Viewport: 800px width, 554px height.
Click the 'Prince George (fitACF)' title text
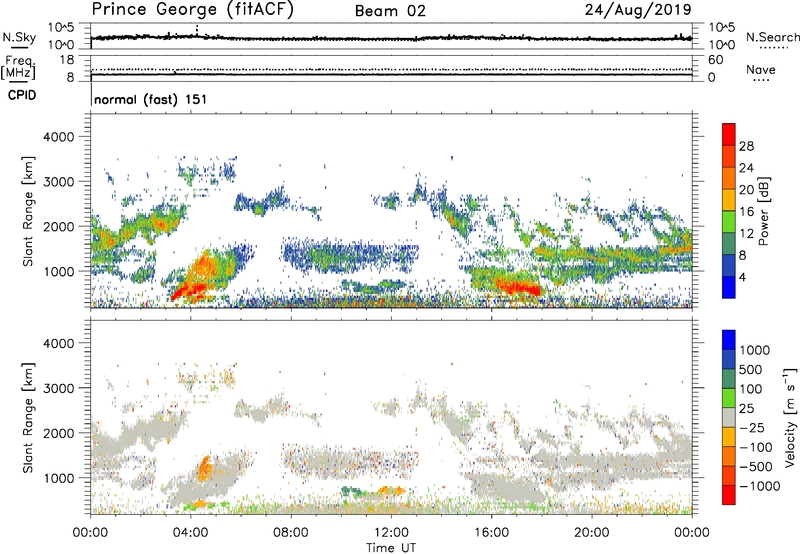(x=193, y=10)
